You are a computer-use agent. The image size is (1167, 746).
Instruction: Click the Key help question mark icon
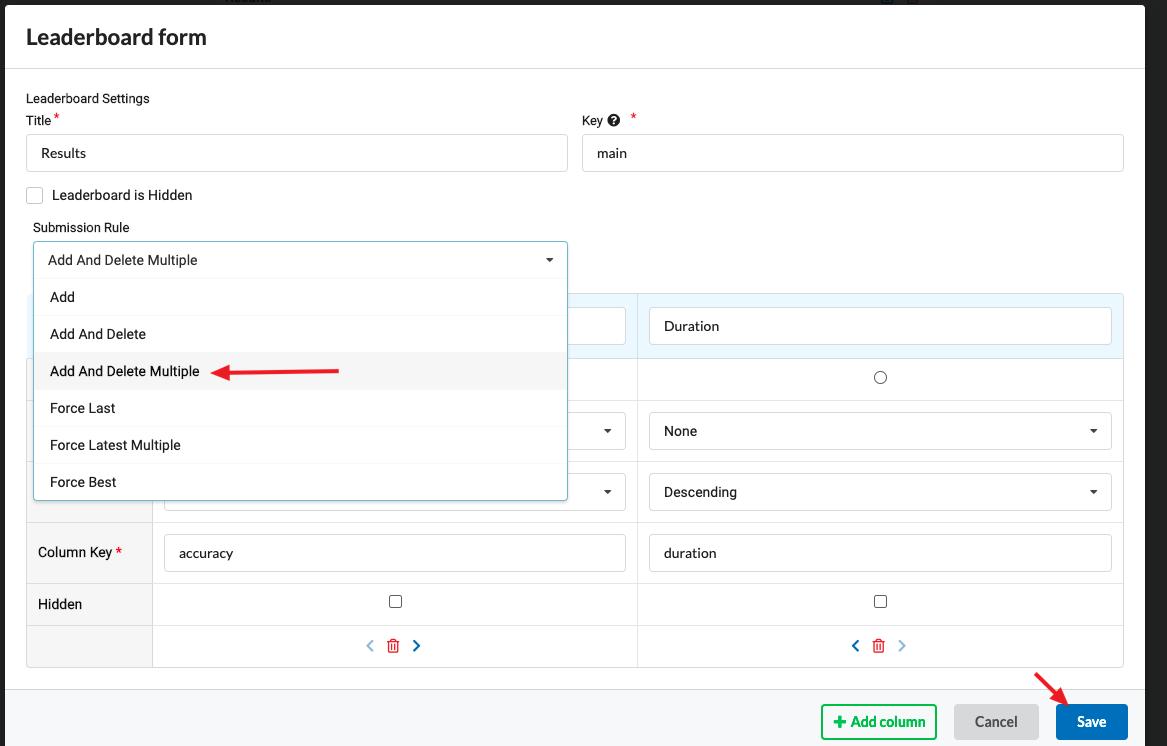pos(614,121)
